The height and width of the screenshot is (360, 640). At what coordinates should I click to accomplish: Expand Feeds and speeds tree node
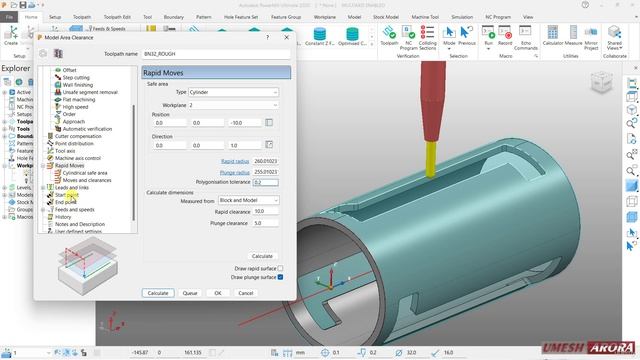coord(43,210)
